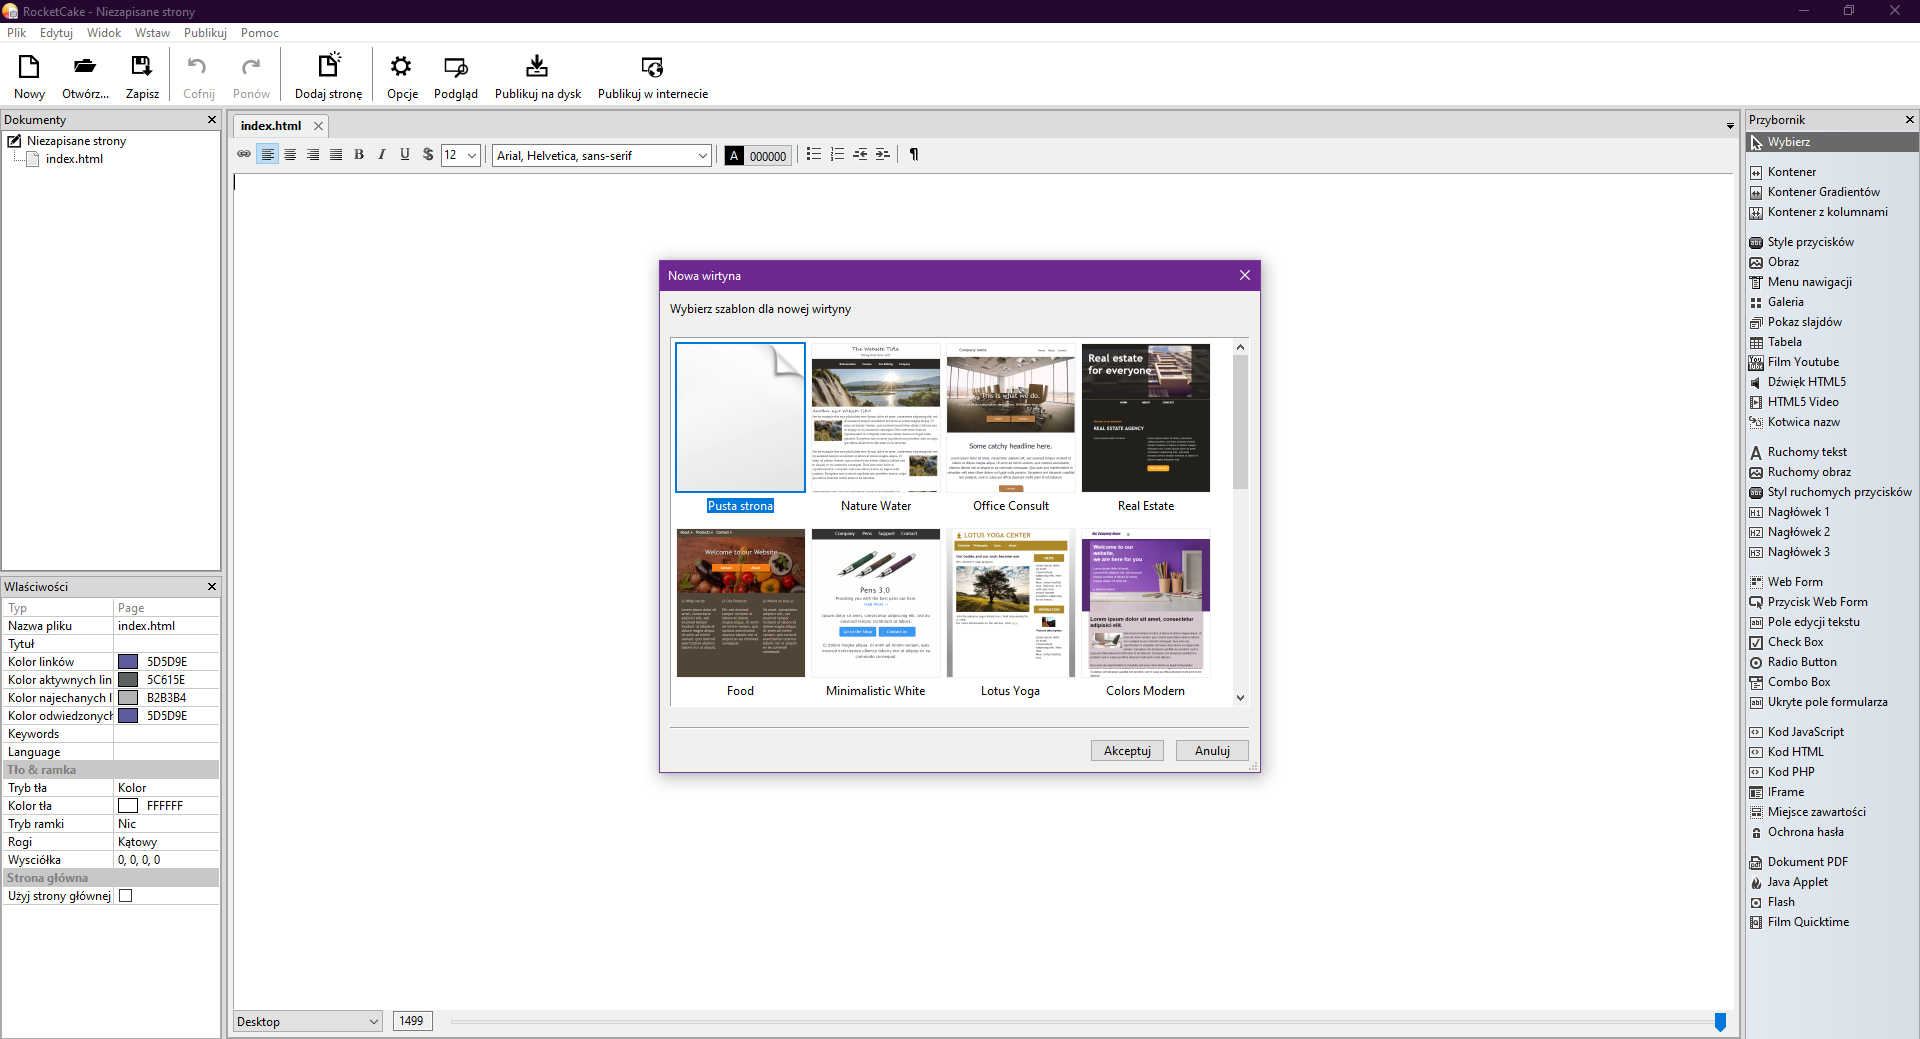Open Opcje settings gear icon

tap(402, 67)
